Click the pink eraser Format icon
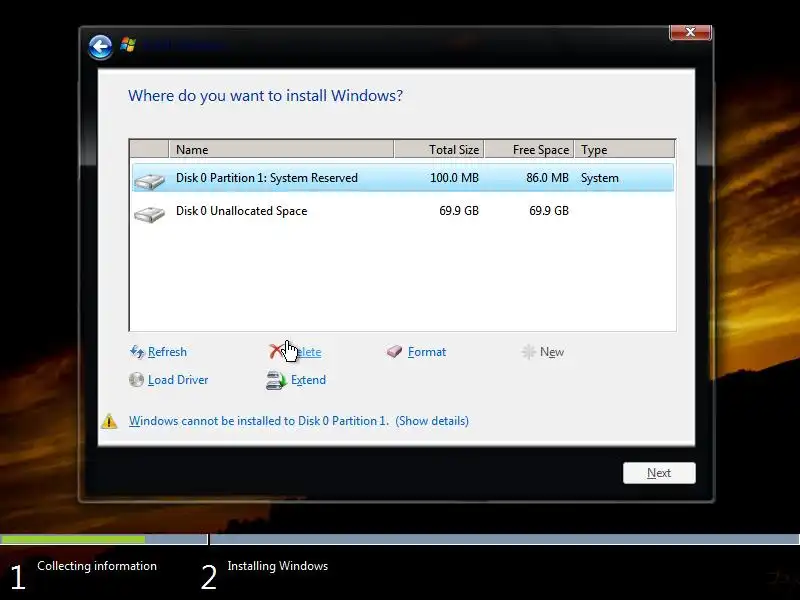Image resolution: width=800 pixels, height=600 pixels. click(394, 352)
